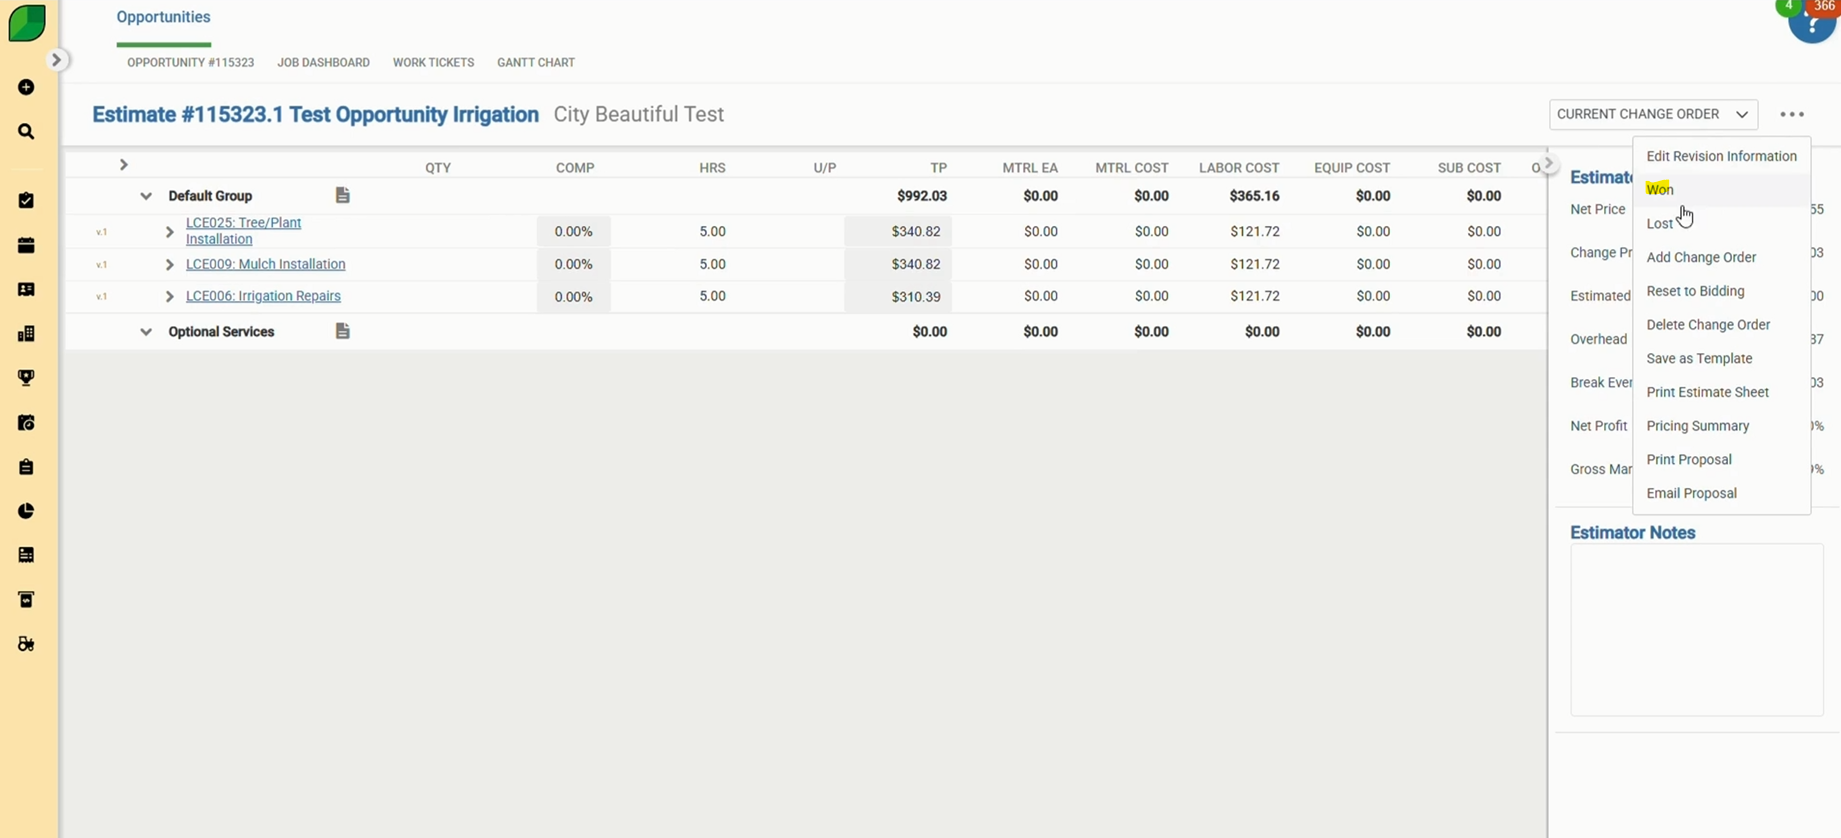1841x838 pixels.
Task: Open the invoice list icon in sidebar
Action: click(26, 555)
